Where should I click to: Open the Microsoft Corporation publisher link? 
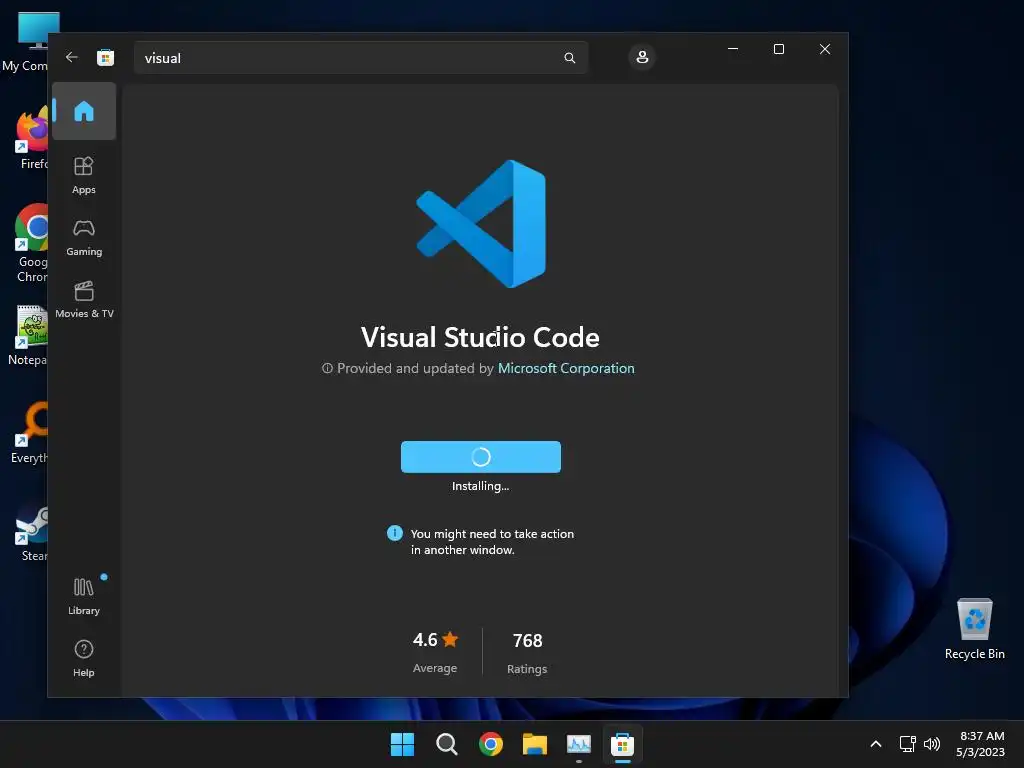(566, 368)
